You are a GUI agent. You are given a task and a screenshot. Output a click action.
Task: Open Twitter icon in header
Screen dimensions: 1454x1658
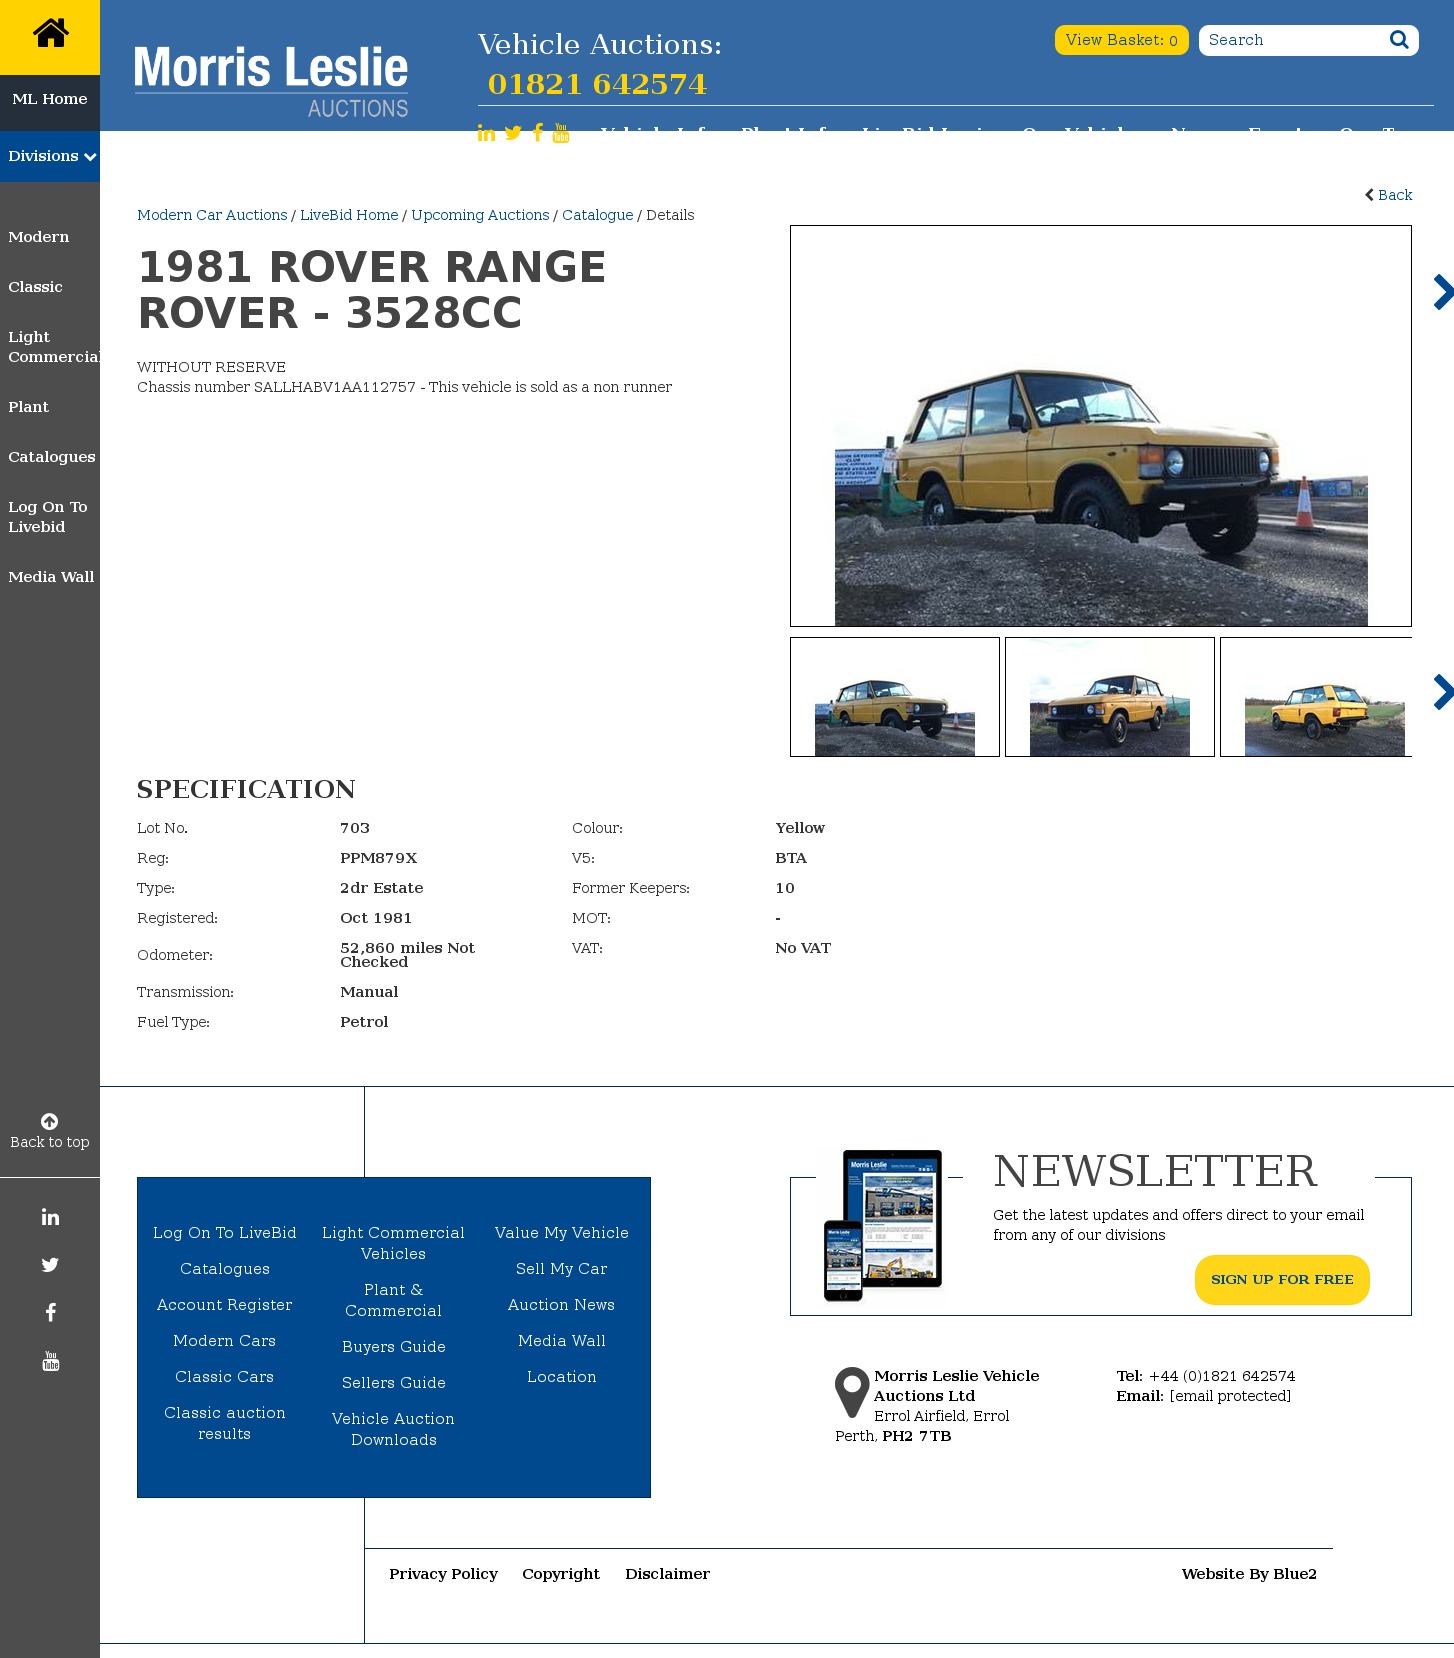pyautogui.click(x=513, y=133)
